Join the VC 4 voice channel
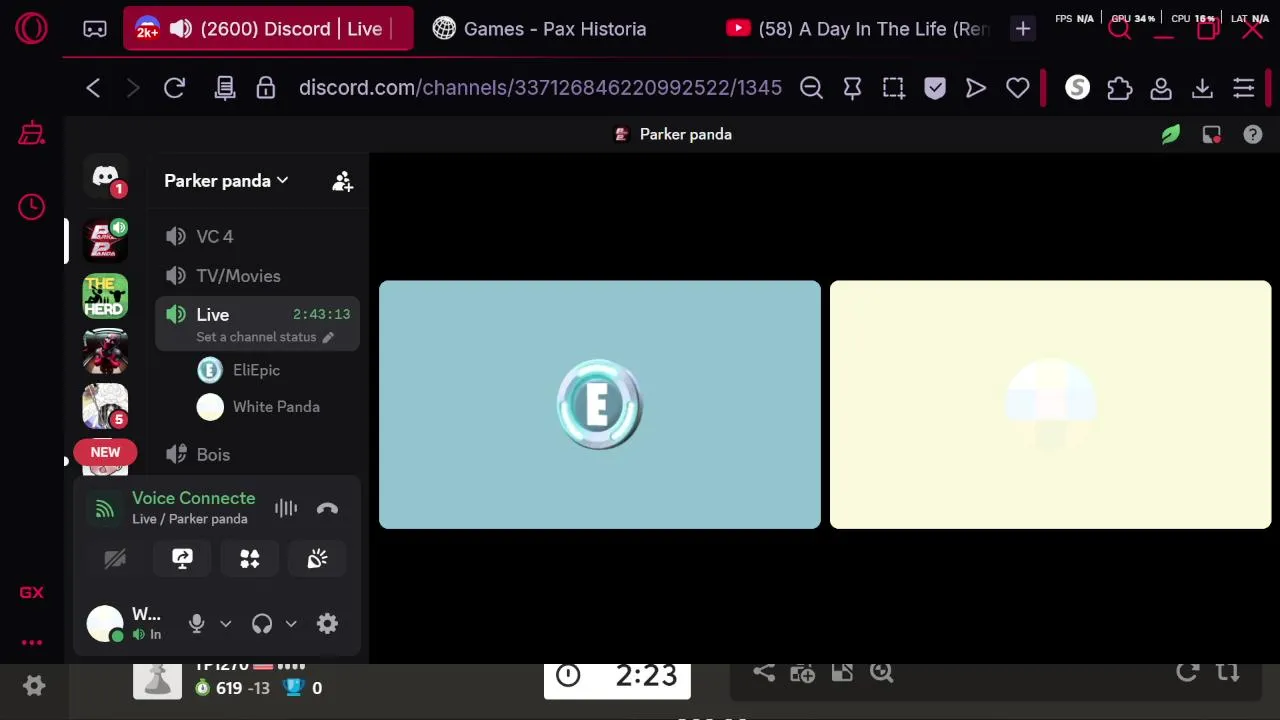Screen dimensions: 1280x720 pyautogui.click(x=257, y=236)
